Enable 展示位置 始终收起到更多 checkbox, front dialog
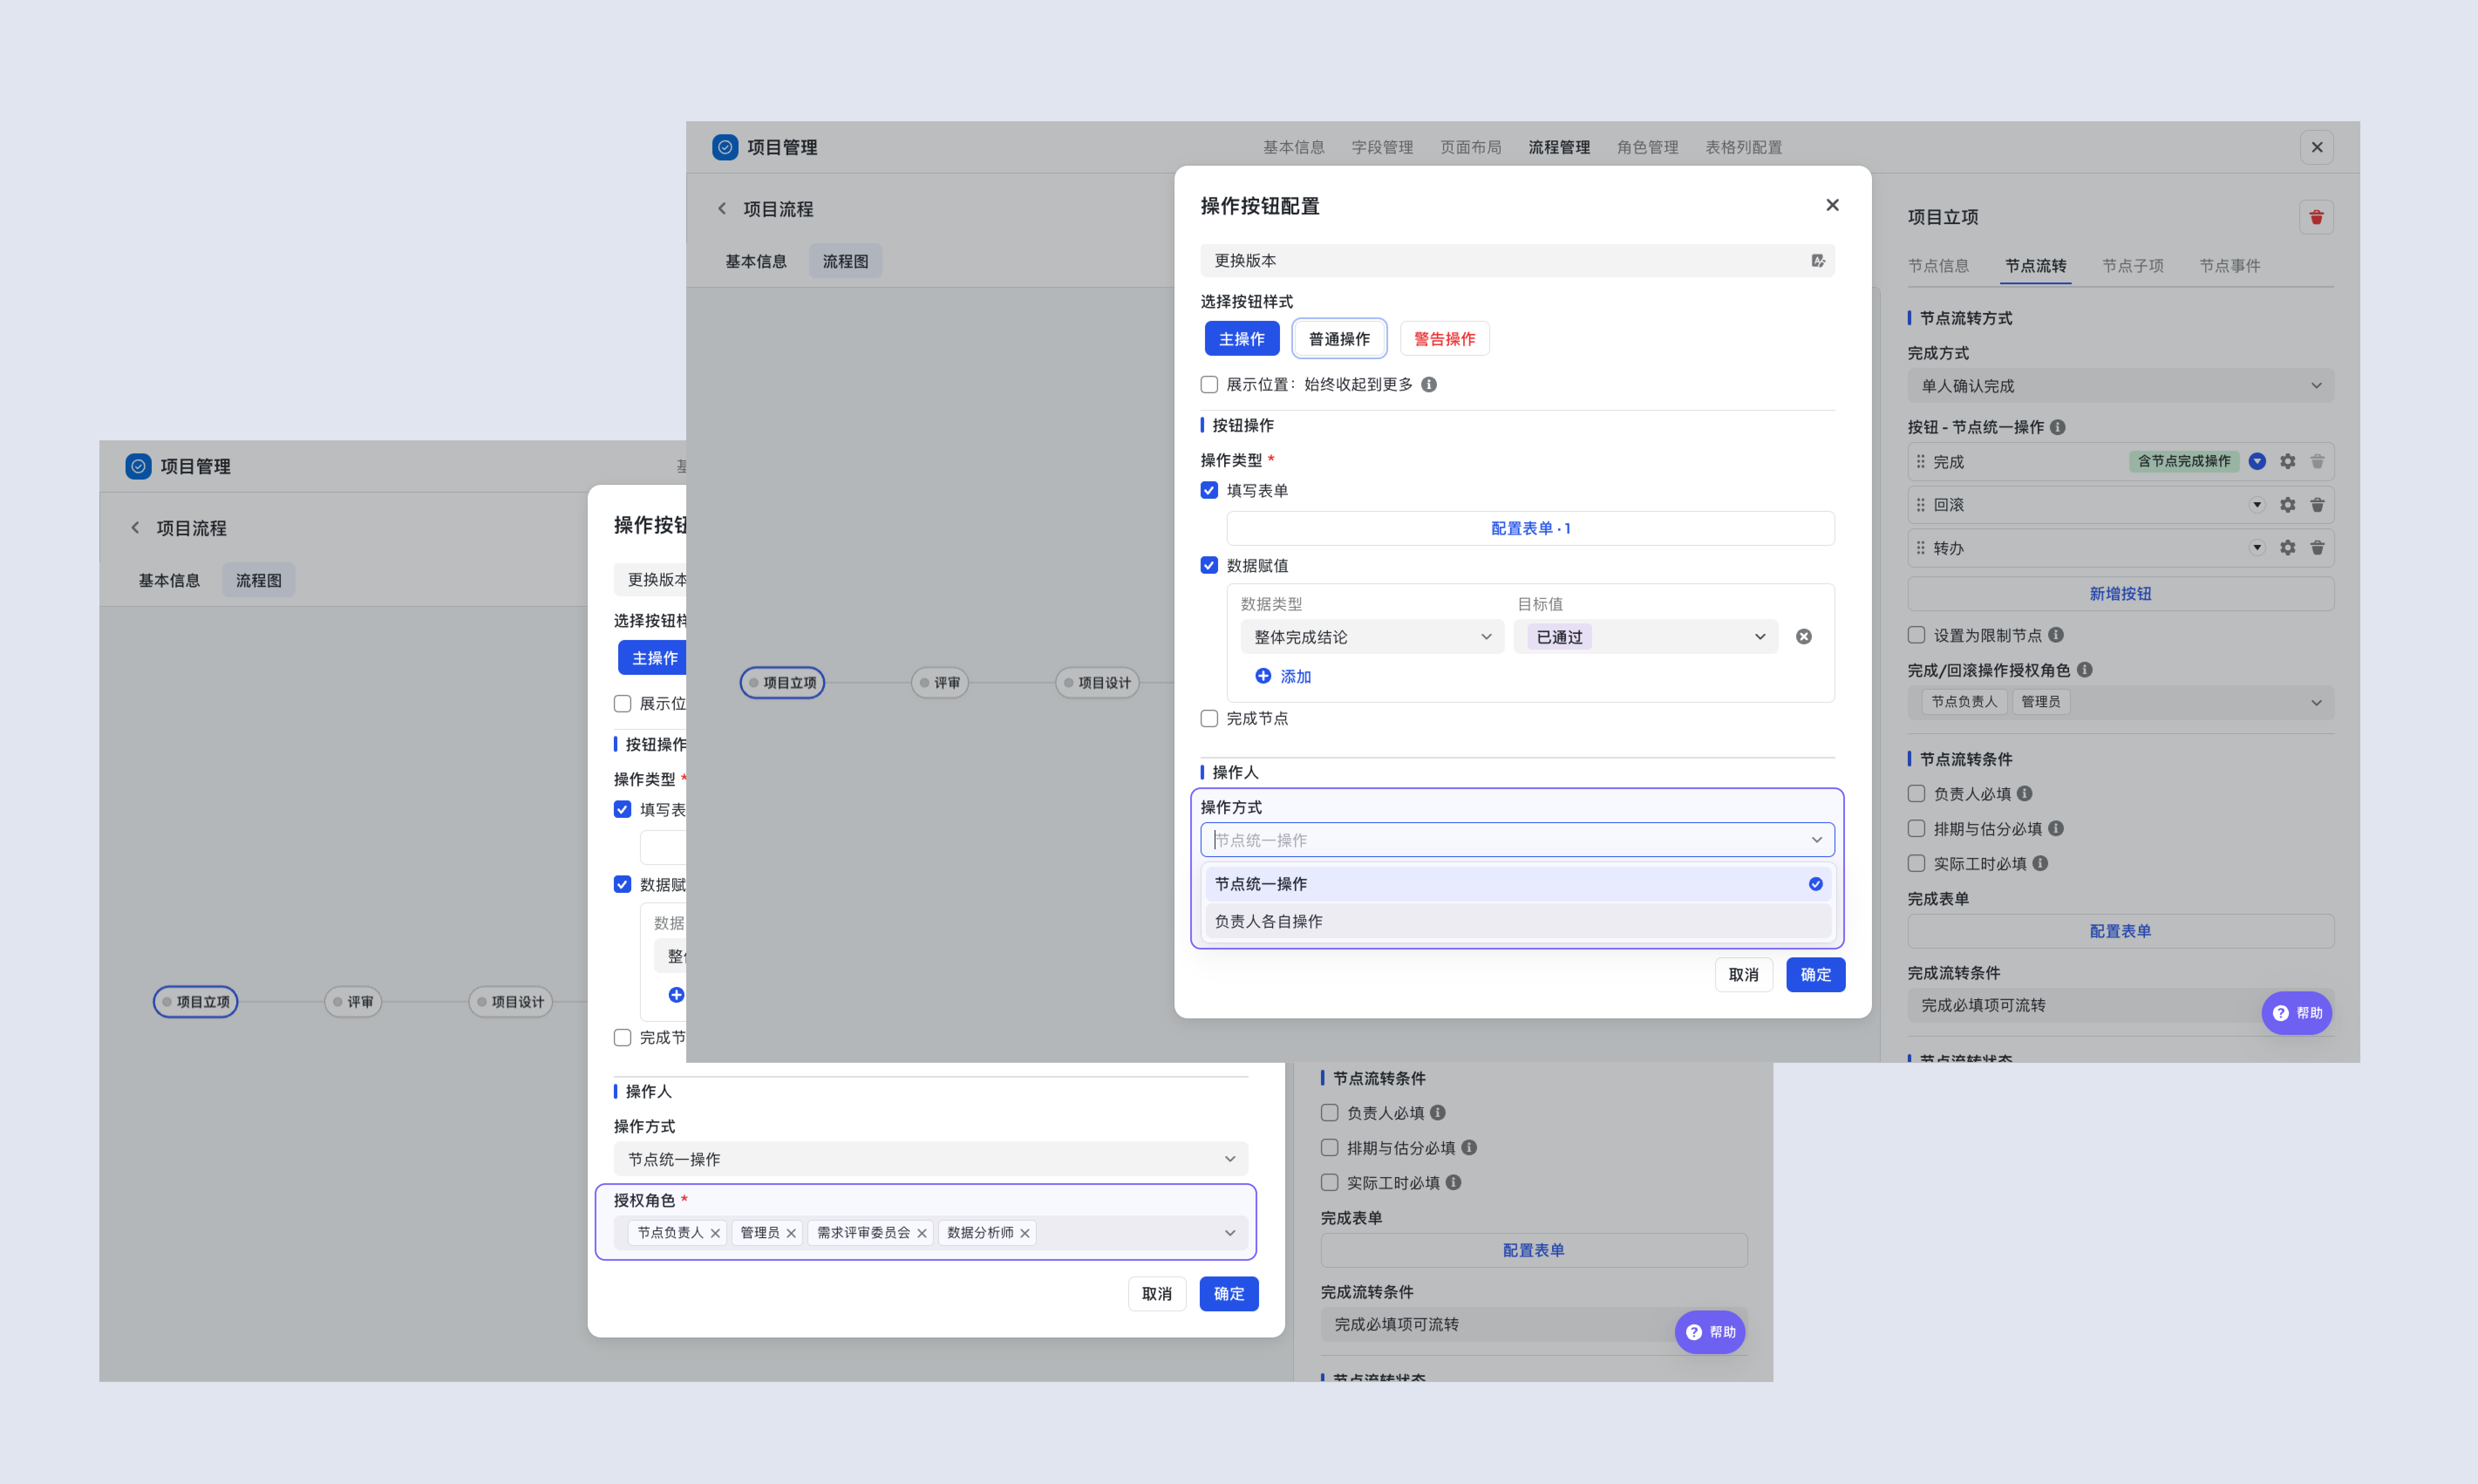This screenshot has width=2478, height=1484. (1209, 385)
